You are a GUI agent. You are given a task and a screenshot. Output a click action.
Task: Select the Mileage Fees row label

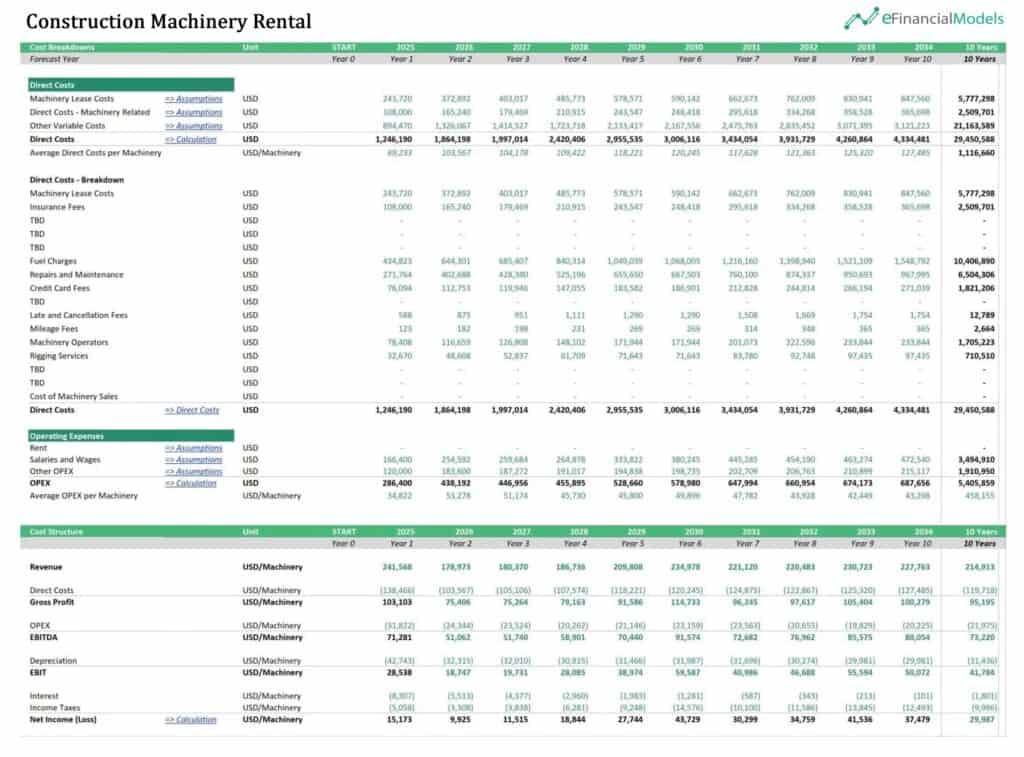[54, 329]
